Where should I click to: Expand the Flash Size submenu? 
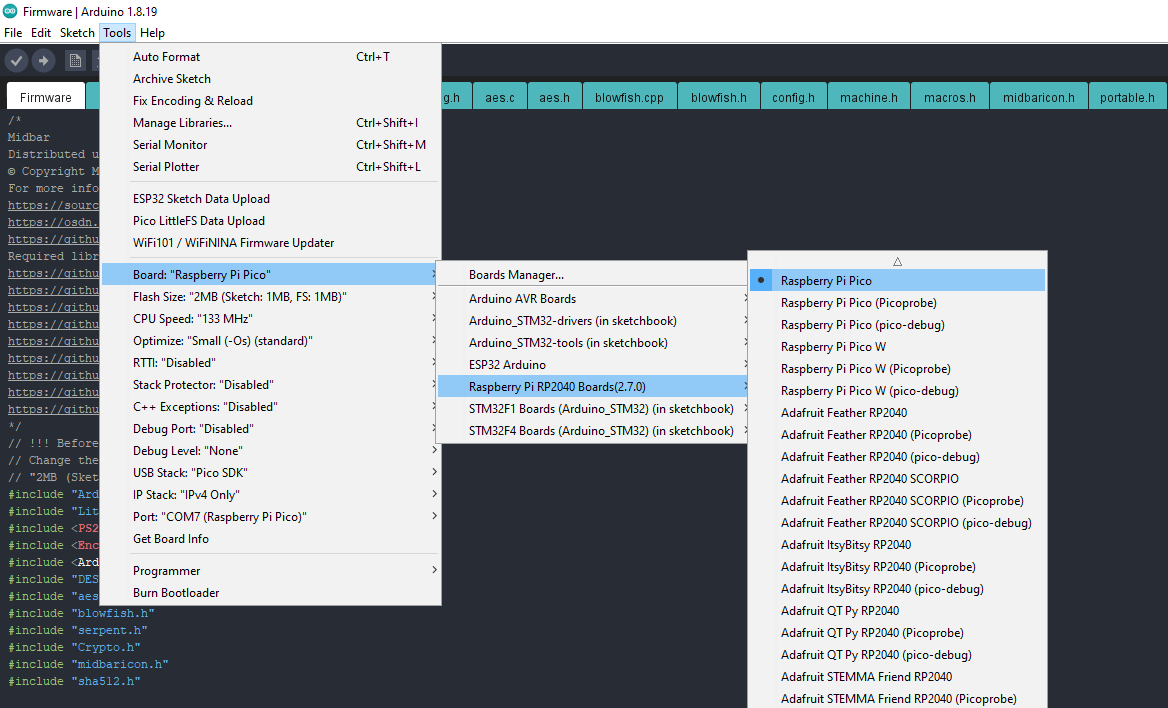[271, 297]
